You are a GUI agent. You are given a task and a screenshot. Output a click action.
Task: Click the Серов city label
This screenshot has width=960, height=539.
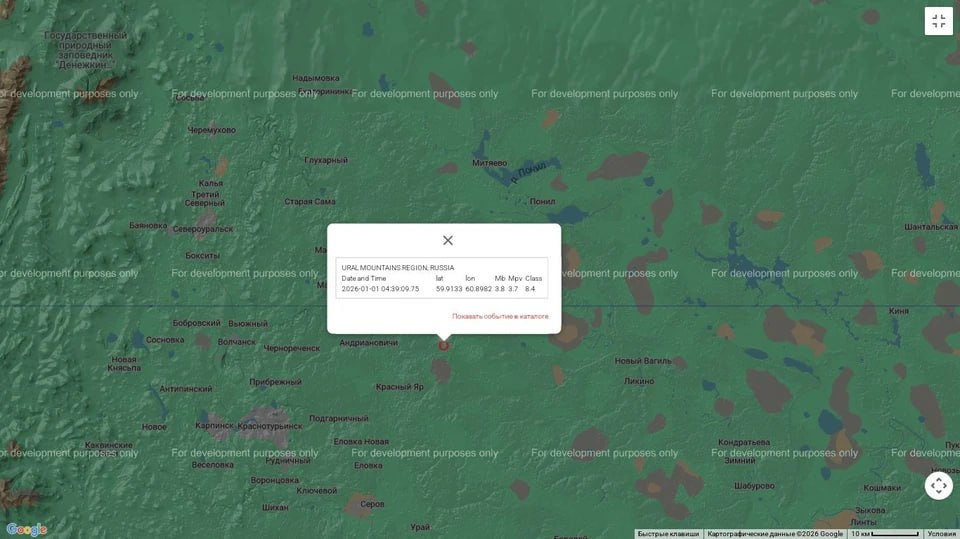[372, 504]
